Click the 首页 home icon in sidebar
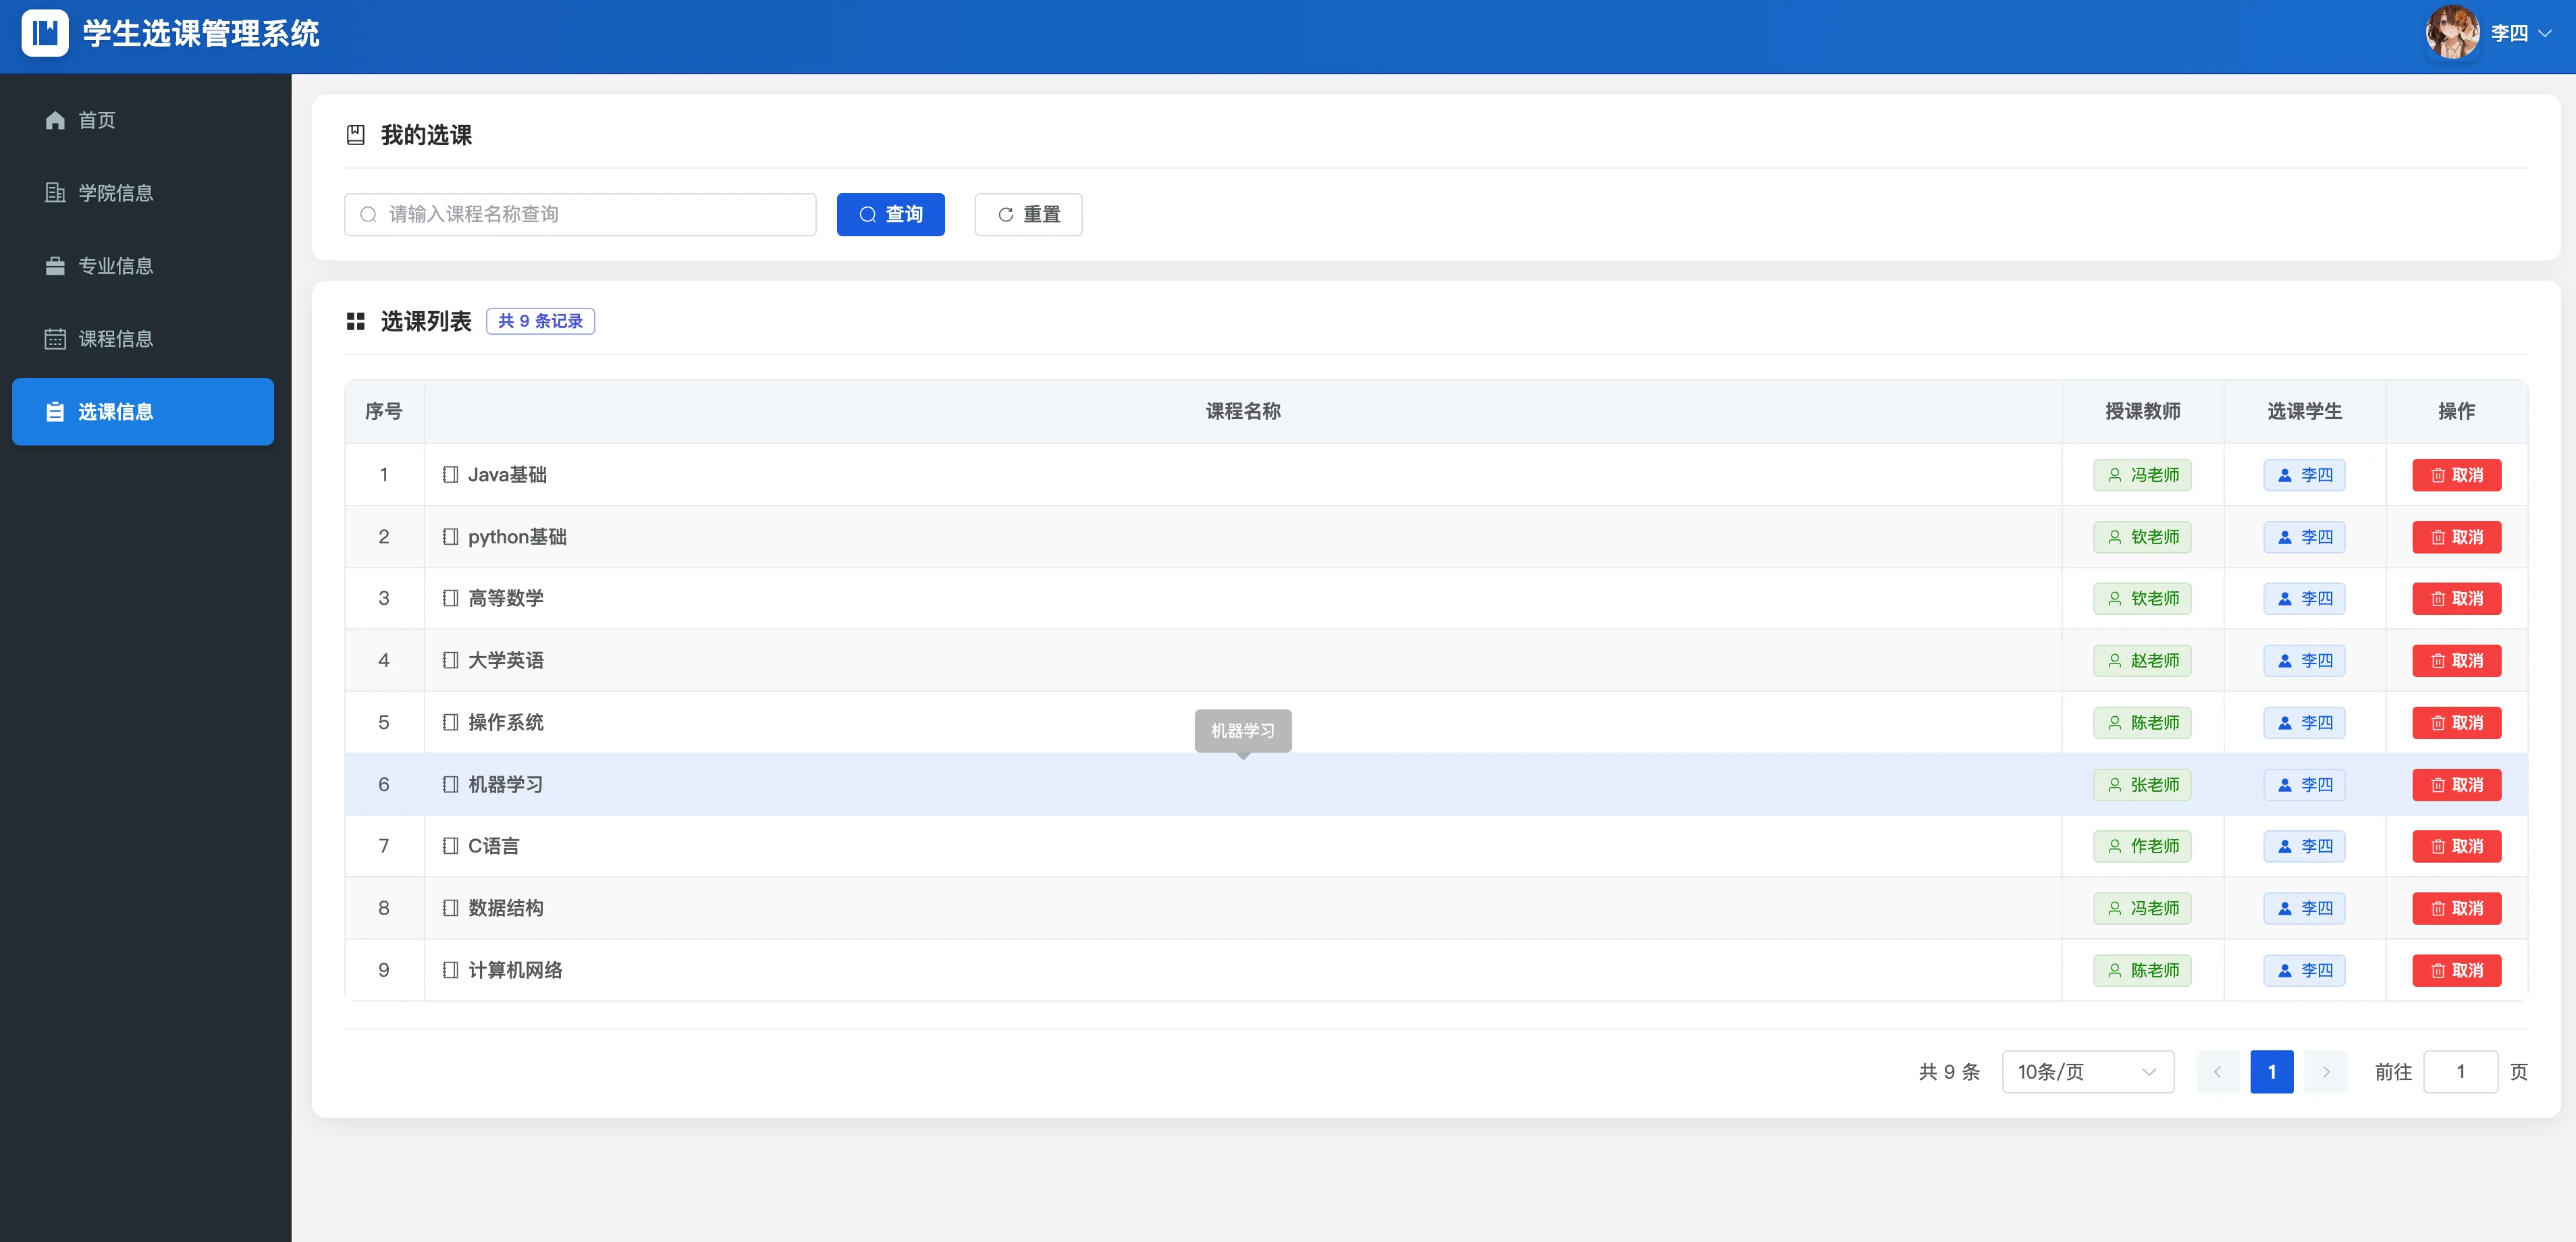2576x1242 pixels. (x=55, y=120)
